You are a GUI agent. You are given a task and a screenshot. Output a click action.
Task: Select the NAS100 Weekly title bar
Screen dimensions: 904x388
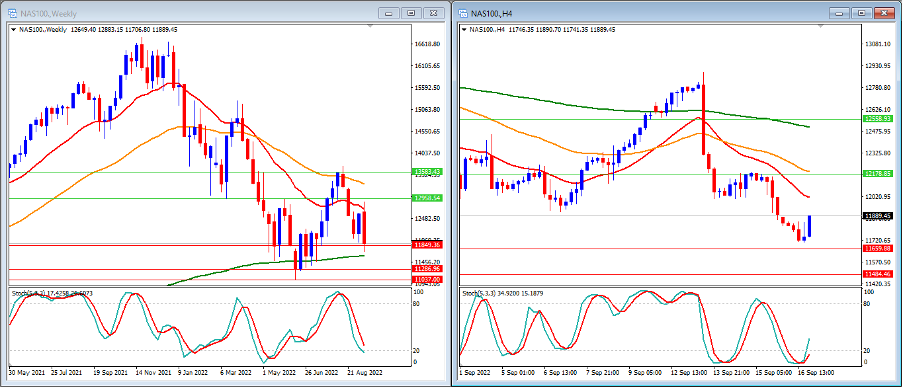pos(226,13)
